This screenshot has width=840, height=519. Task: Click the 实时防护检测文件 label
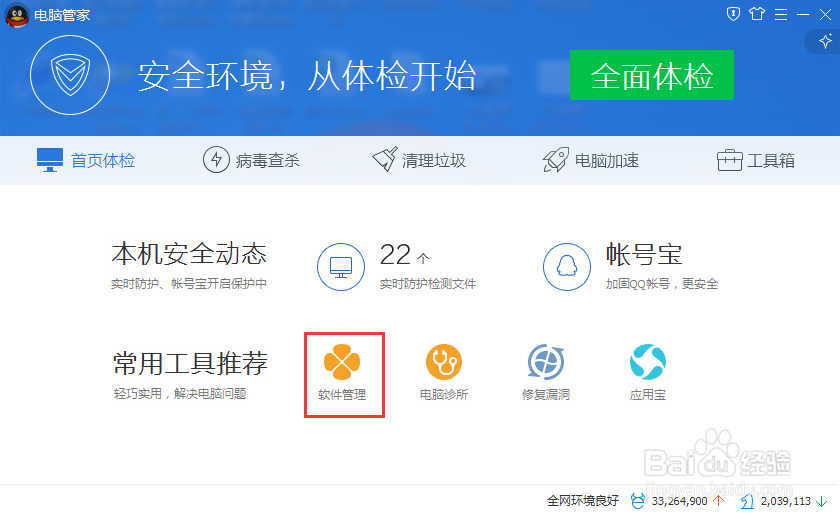pyautogui.click(x=428, y=284)
